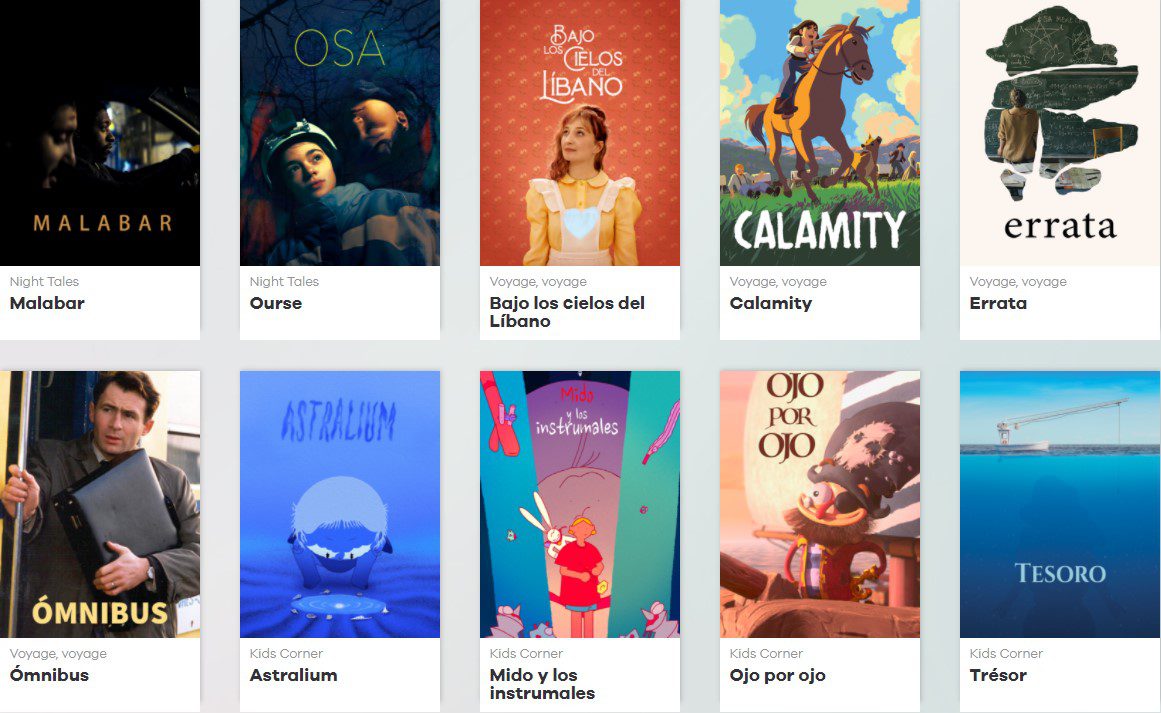Open the Ojo por ojo poster
This screenshot has width=1161, height=713.
coord(820,504)
